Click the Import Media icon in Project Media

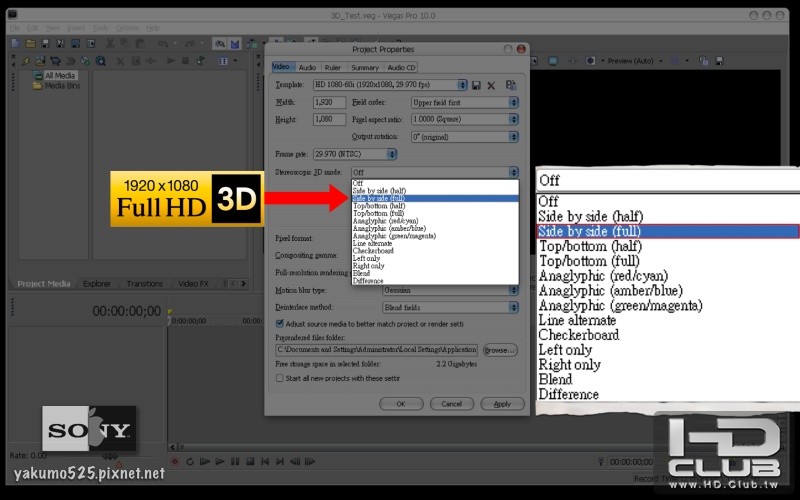(x=40, y=61)
